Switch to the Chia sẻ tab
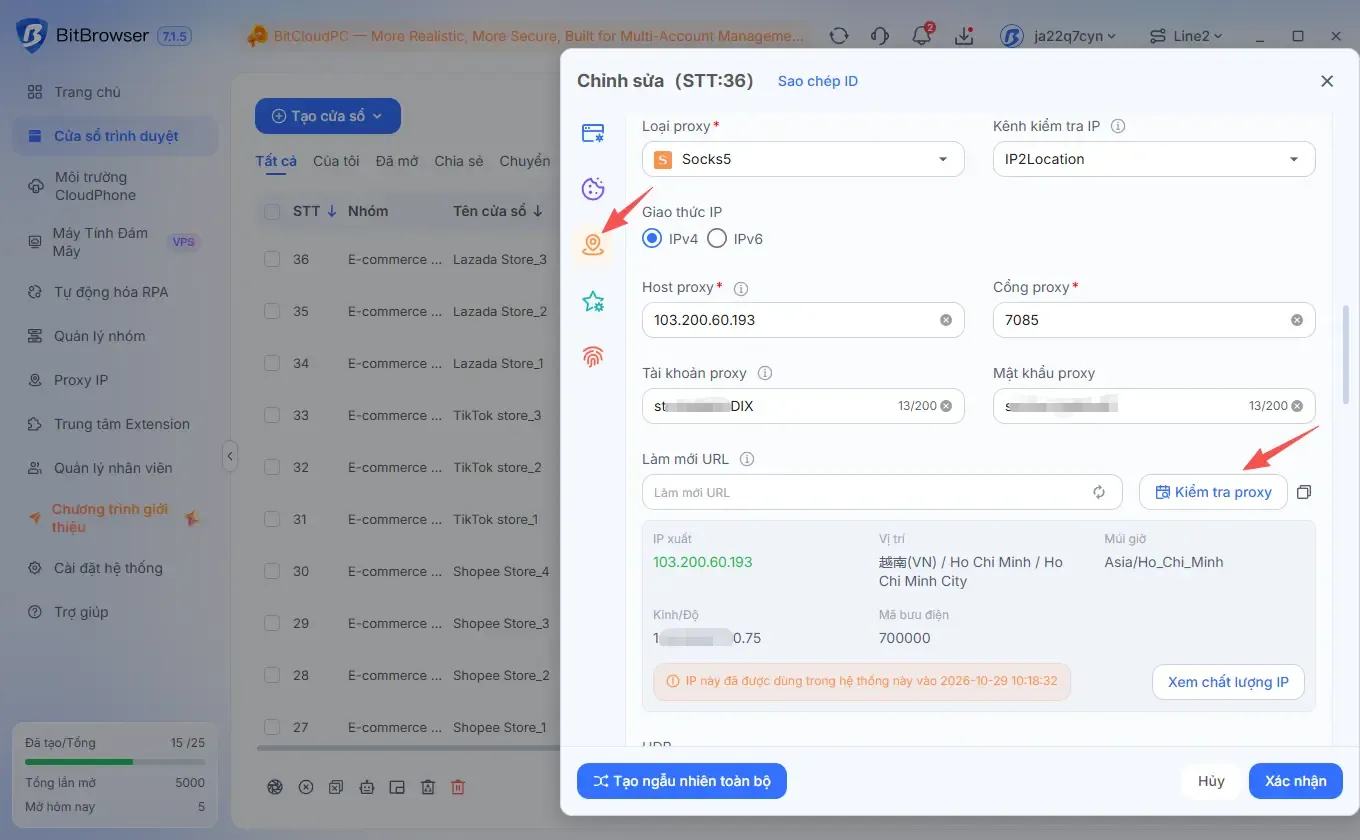 coord(459,161)
